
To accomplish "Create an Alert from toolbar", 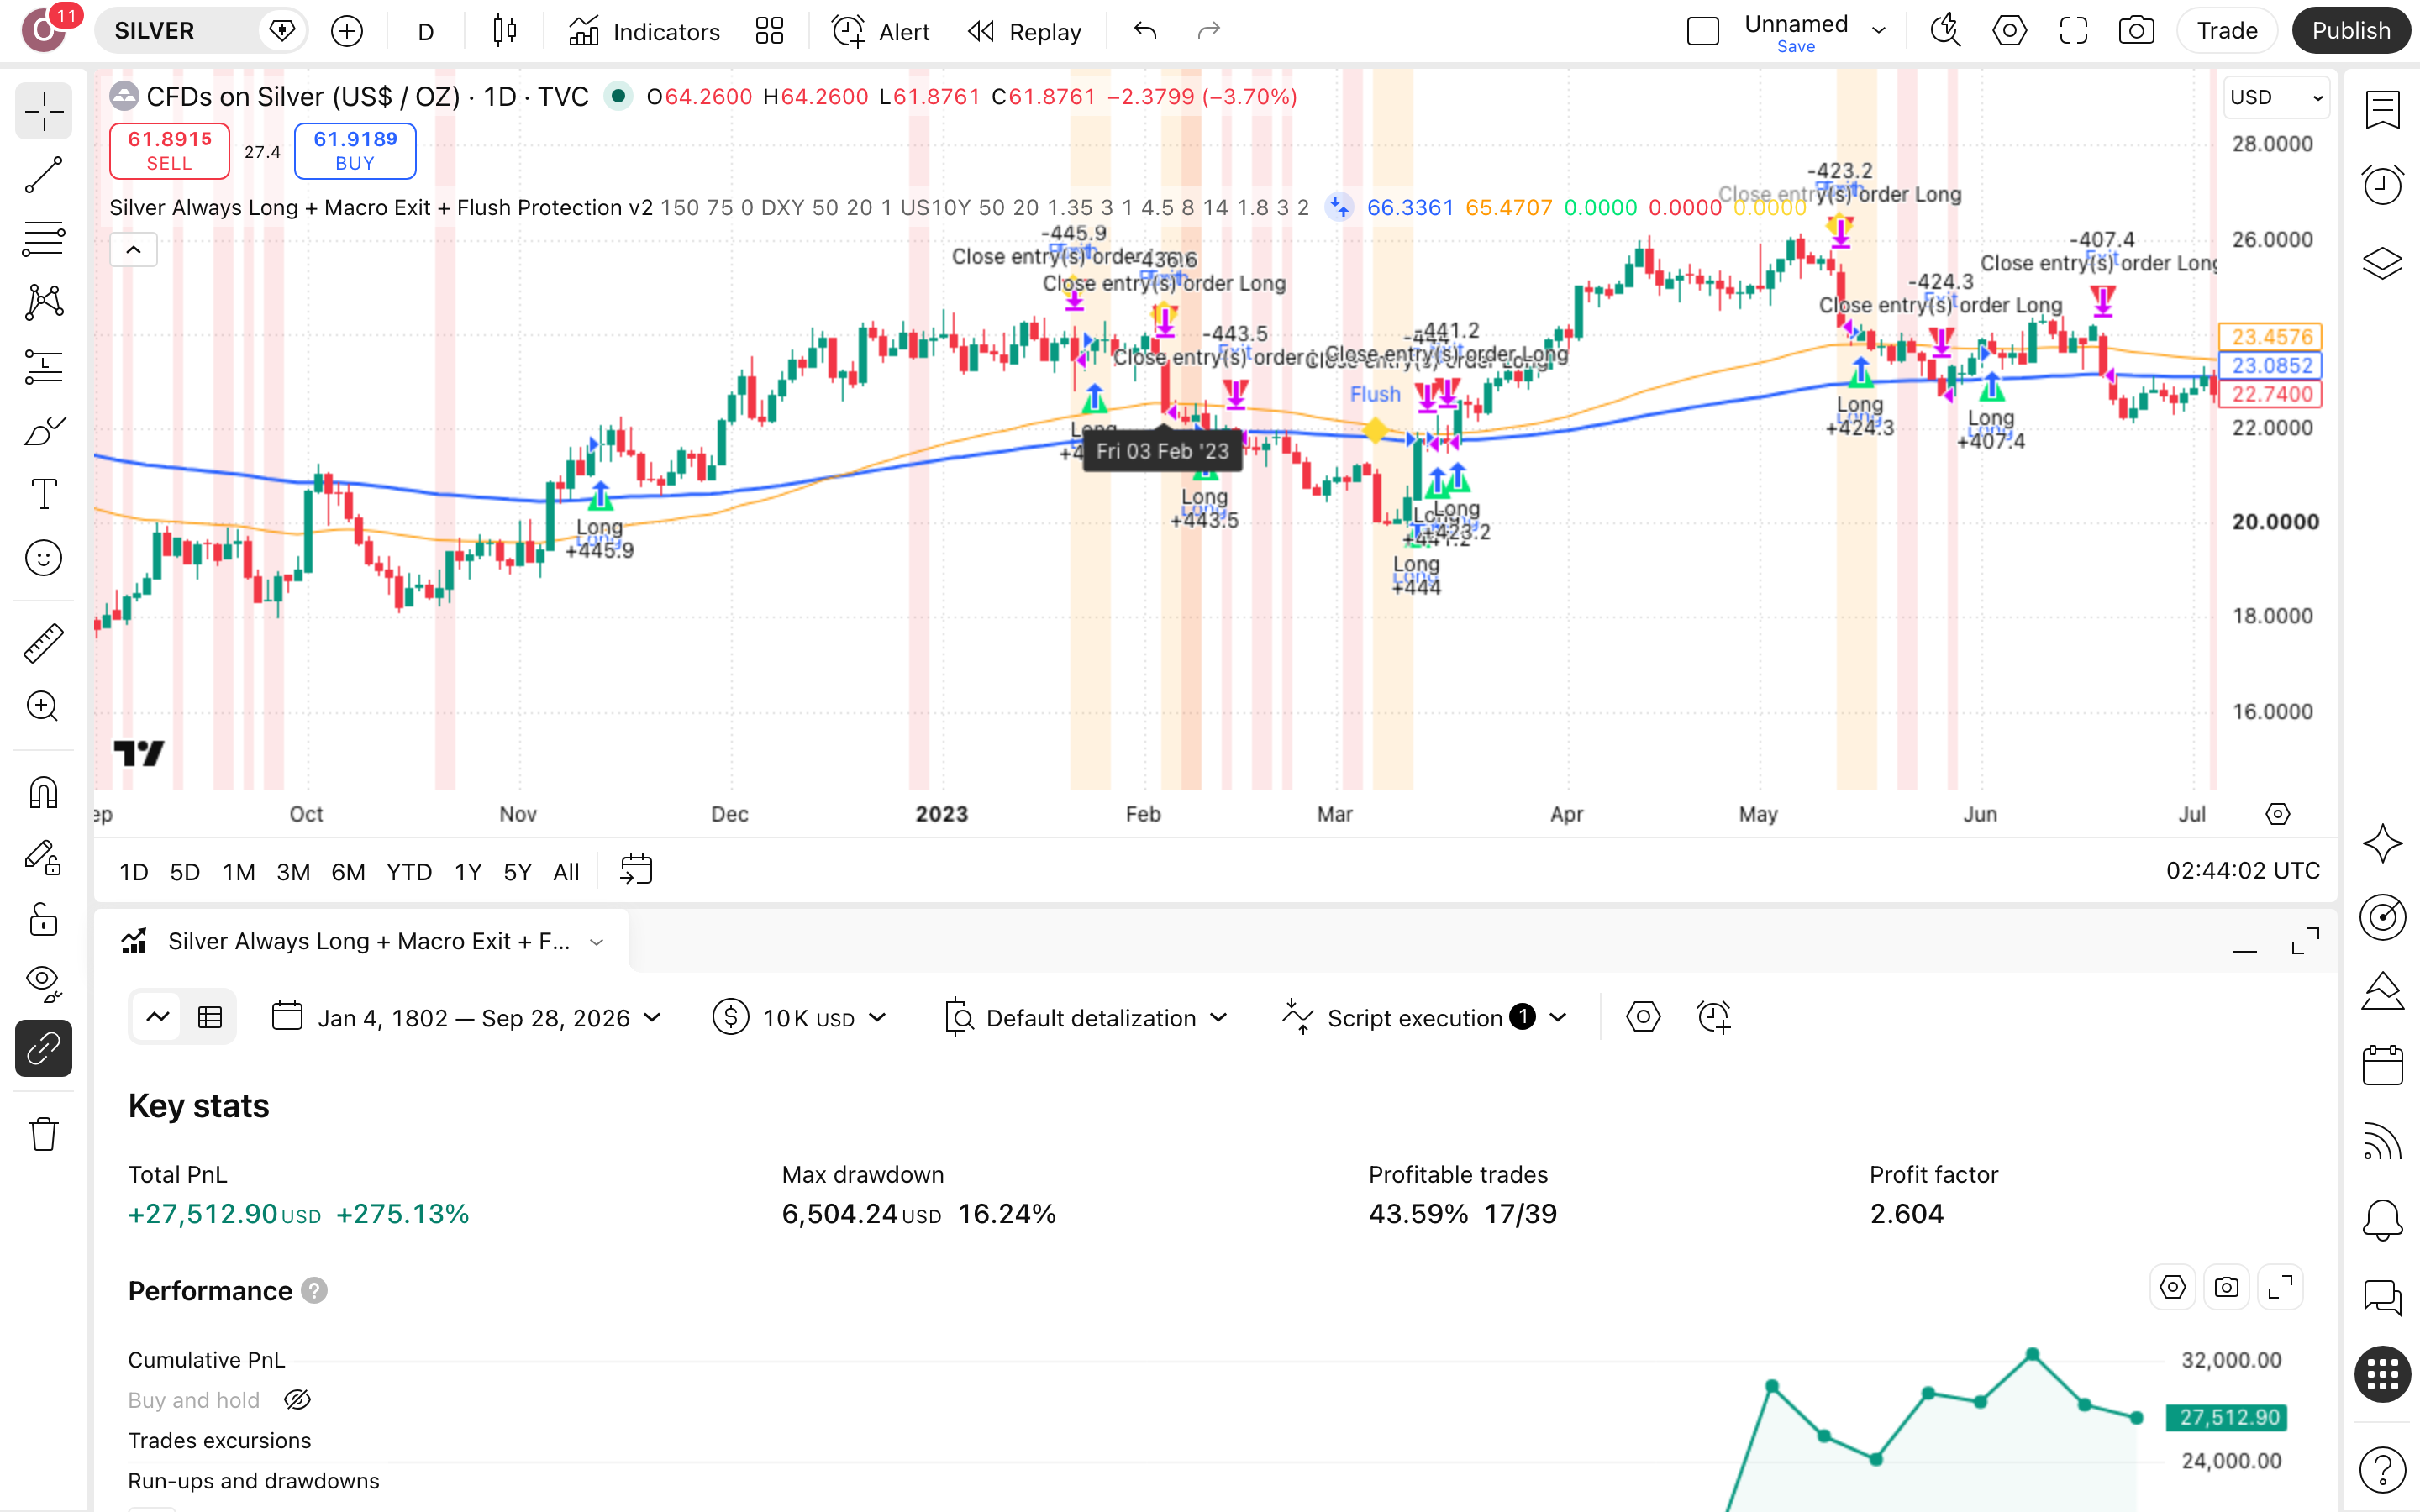I will coord(881,31).
